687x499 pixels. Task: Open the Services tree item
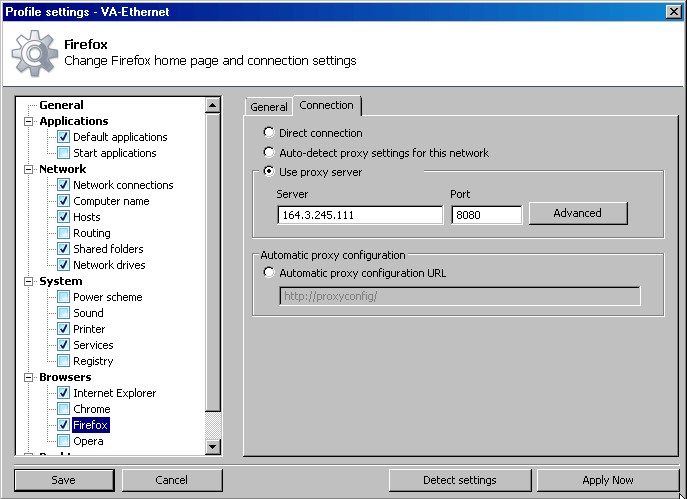93,345
